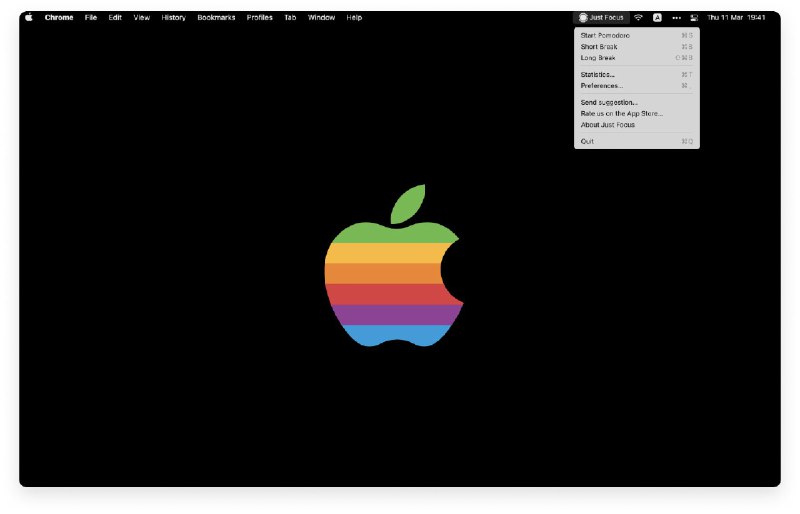Open Statistics from Just Focus menu
Image resolution: width=800 pixels, height=514 pixels.
(597, 75)
